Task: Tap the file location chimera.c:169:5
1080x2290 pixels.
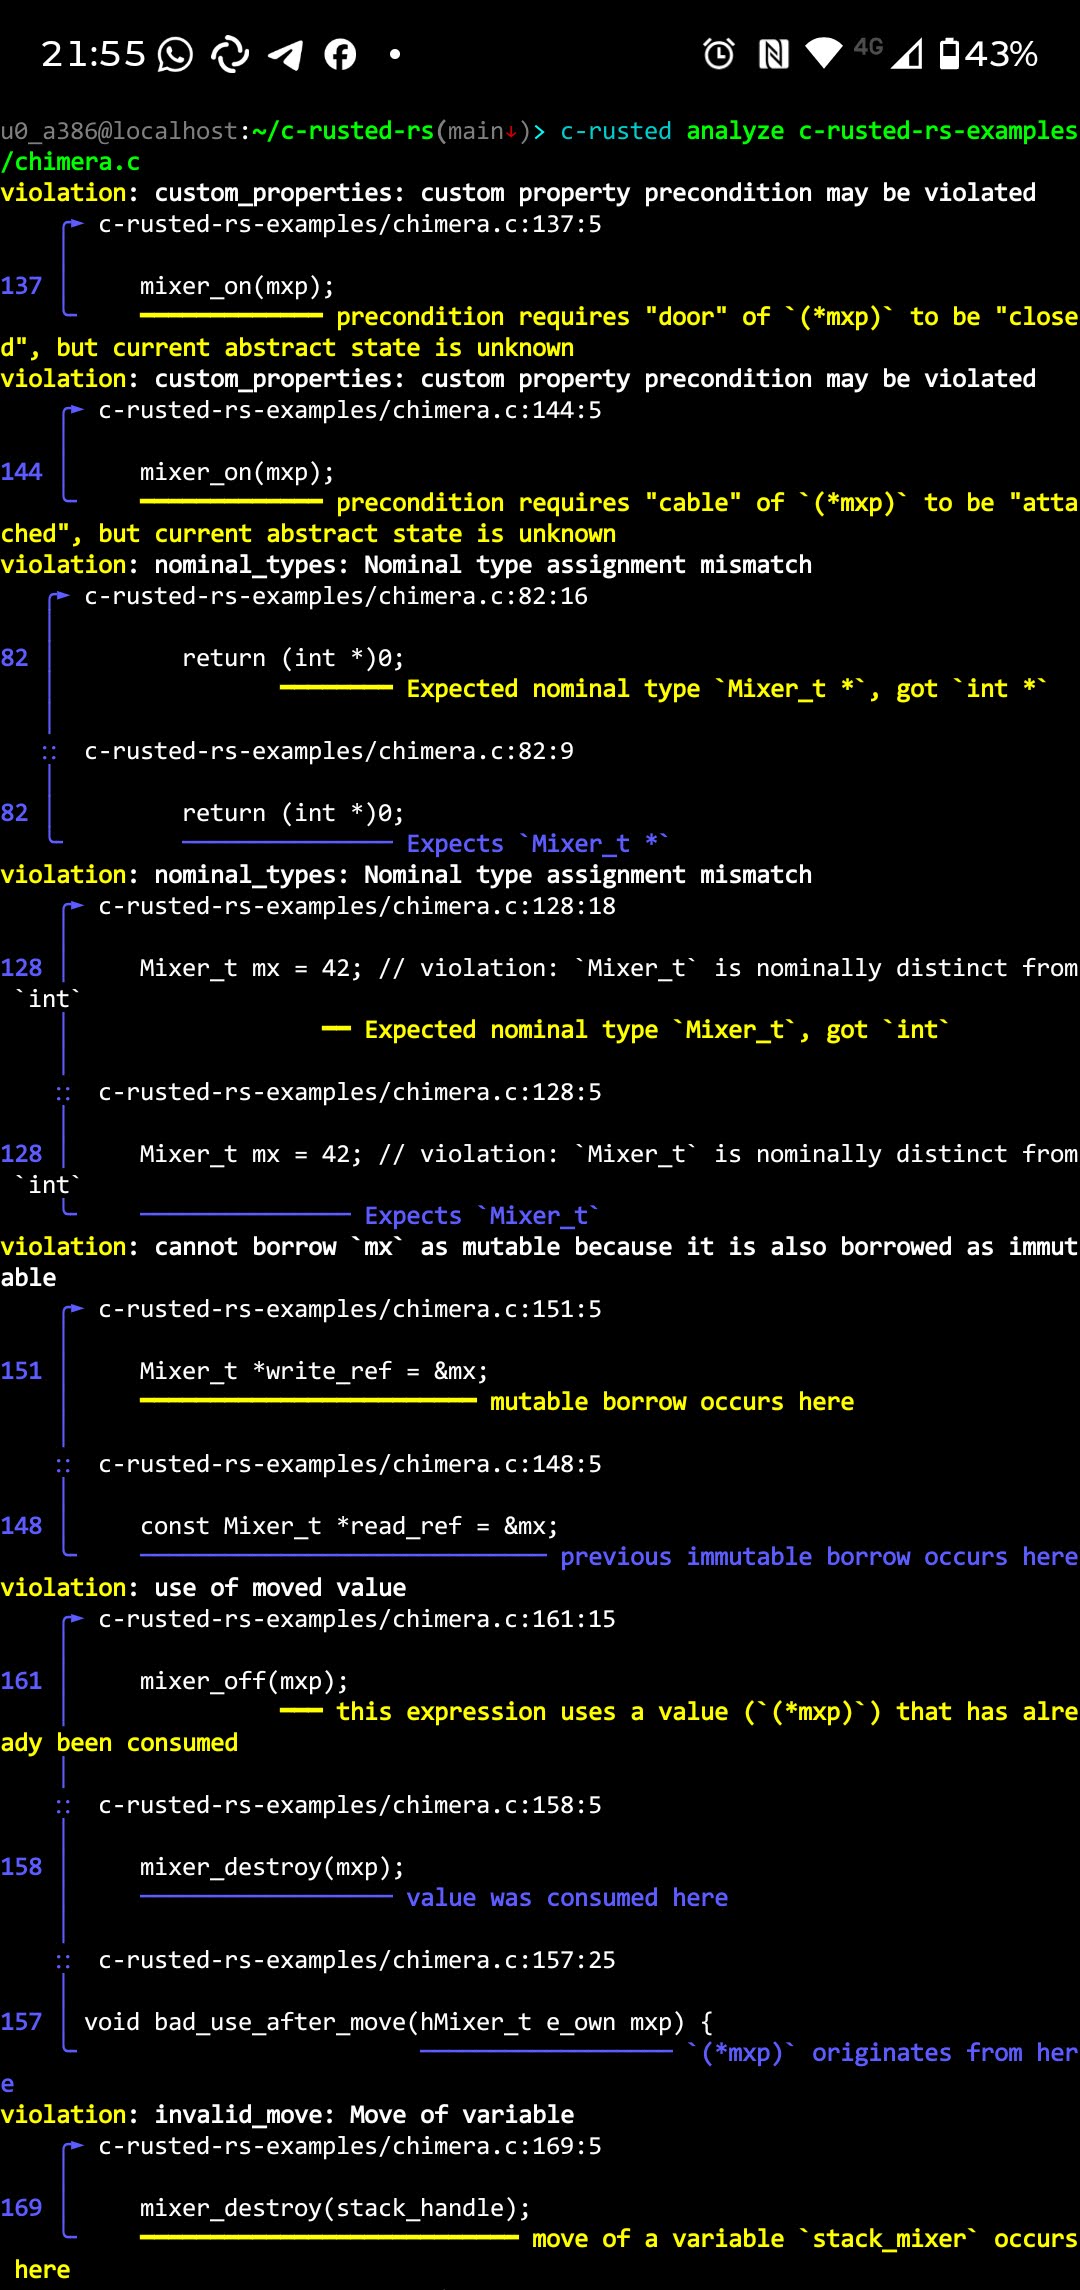Action: pos(350,2146)
